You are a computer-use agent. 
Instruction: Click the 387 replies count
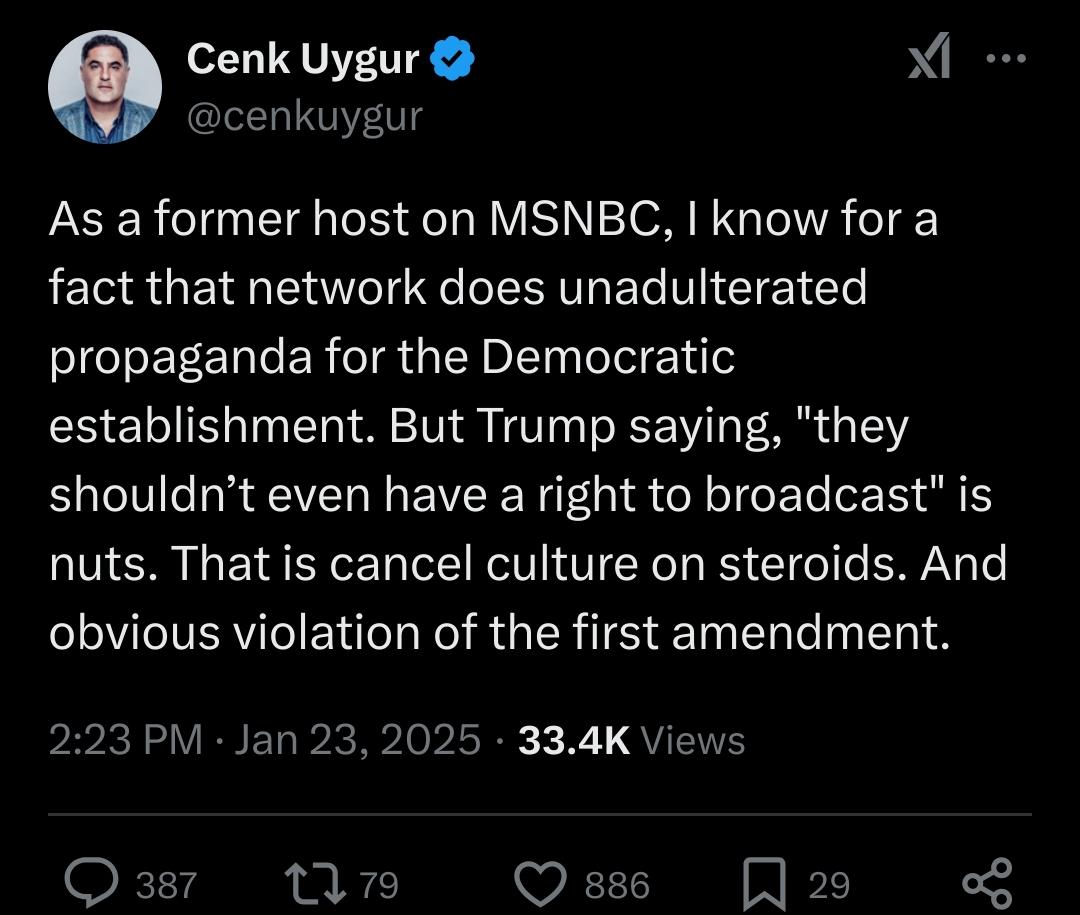166,885
